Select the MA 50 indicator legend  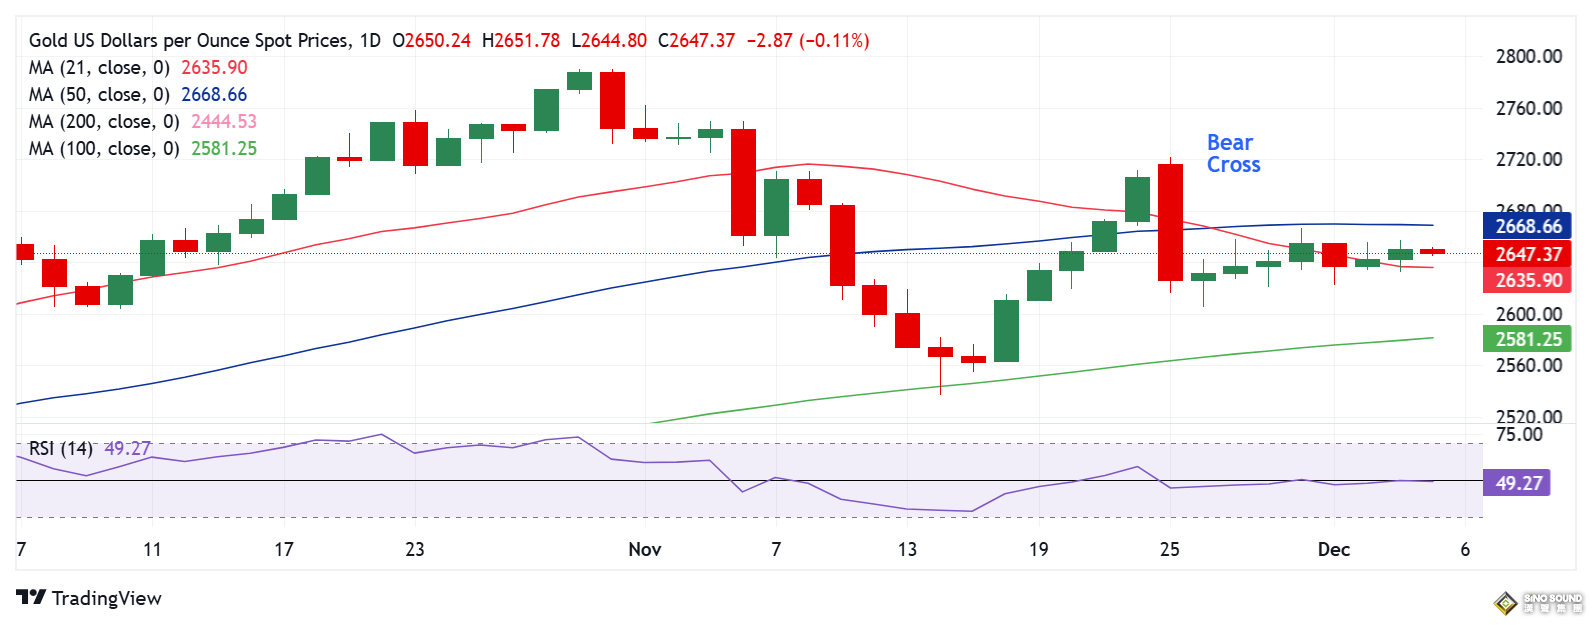tap(138, 95)
